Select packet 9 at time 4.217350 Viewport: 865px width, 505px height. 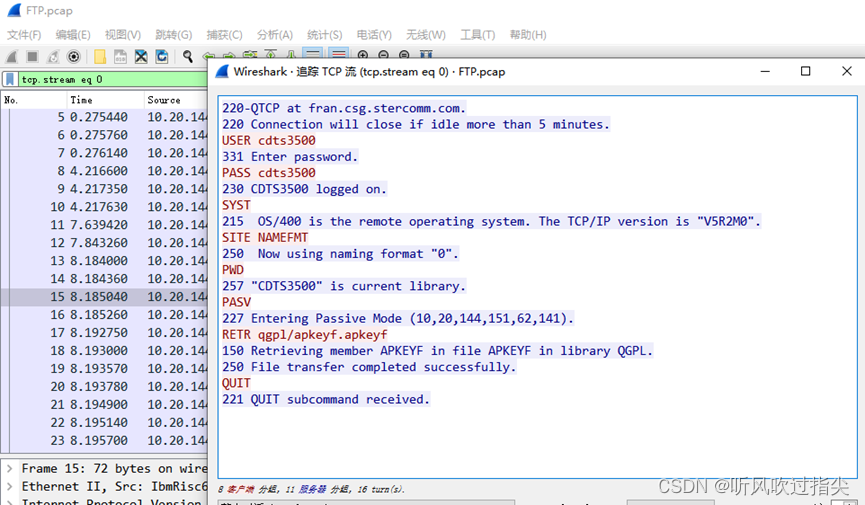[104, 189]
